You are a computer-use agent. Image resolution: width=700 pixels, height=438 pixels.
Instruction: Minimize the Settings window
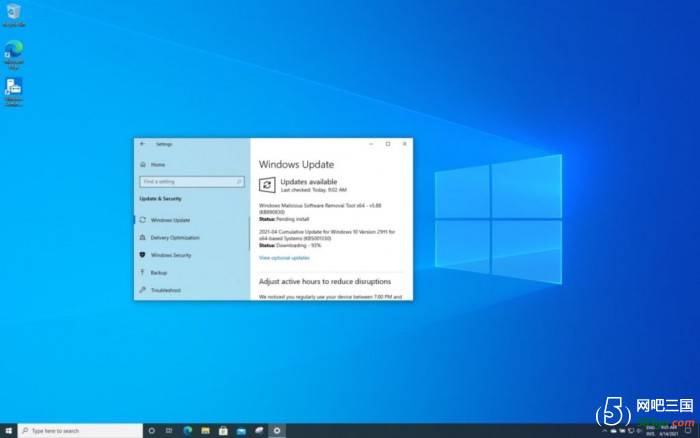pos(371,144)
